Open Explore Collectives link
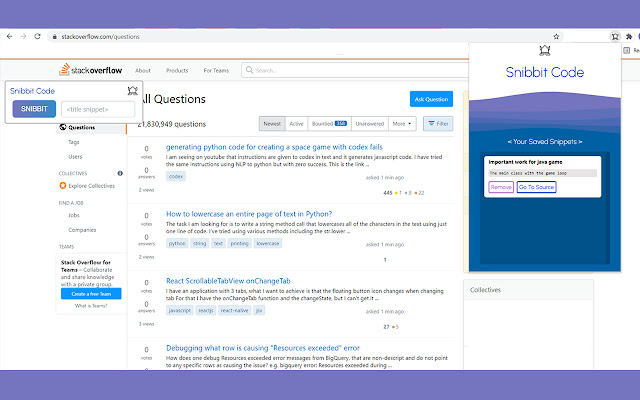The width and height of the screenshot is (640, 400). pos(91,186)
